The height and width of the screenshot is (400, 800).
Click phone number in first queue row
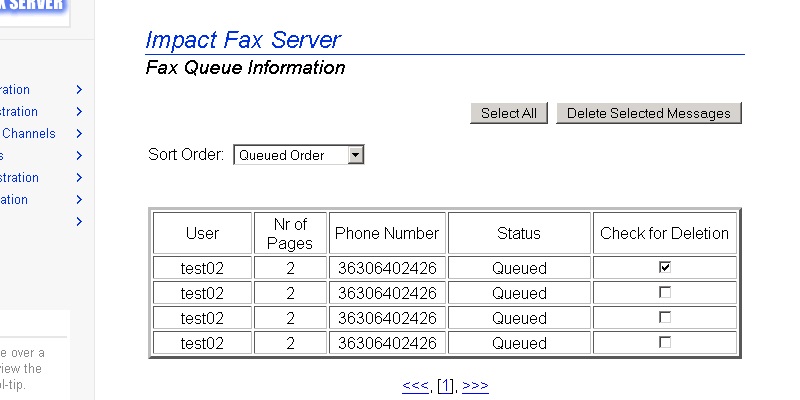click(x=387, y=268)
